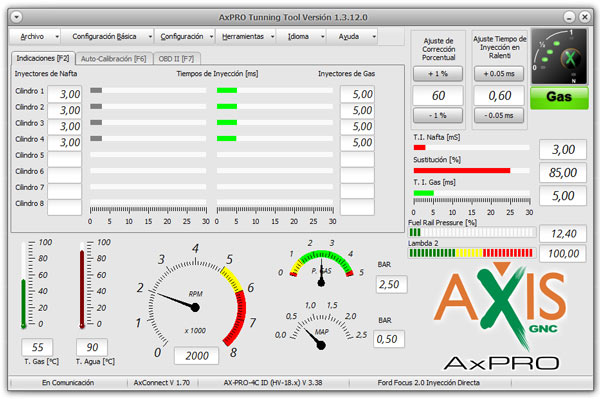Decrease percentage correction with - 1 % button
This screenshot has height=399, width=600.
coord(438,115)
